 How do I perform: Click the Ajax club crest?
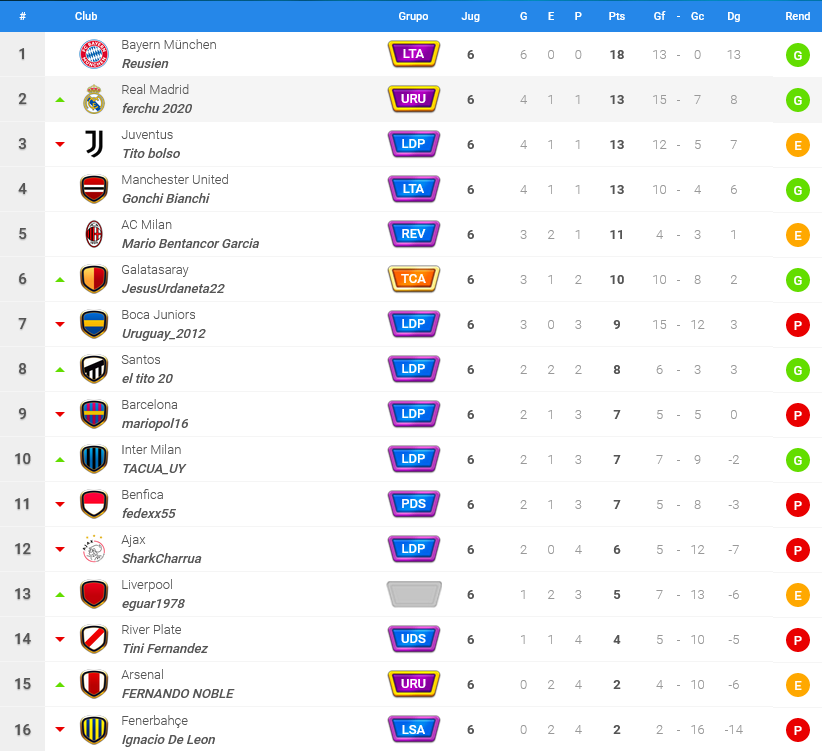coord(94,549)
